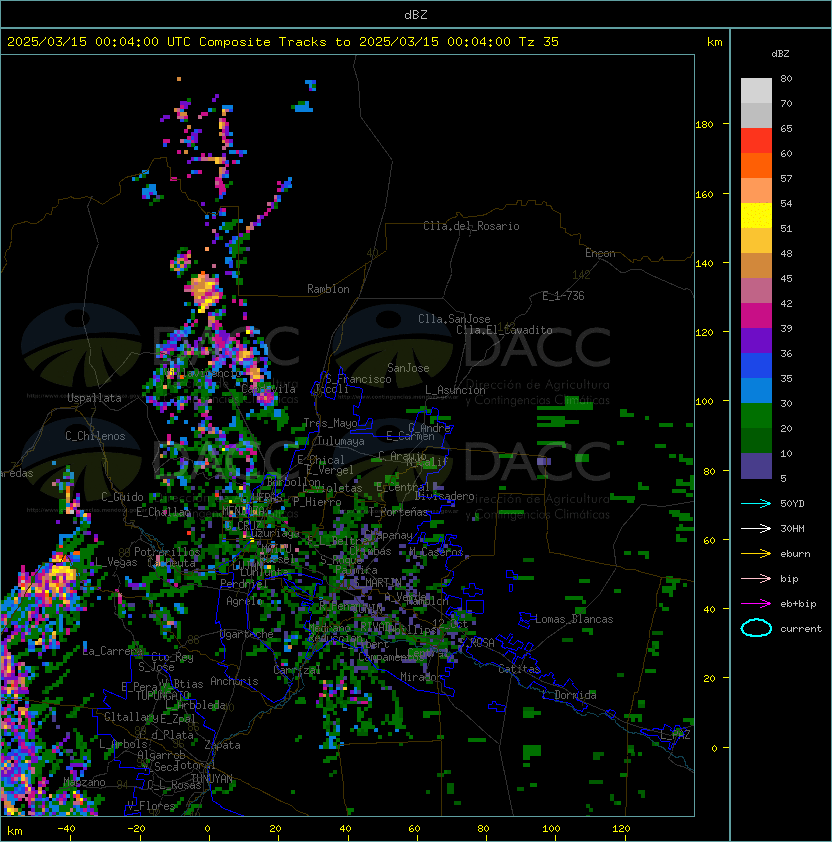Click the magenta eb+bip arrow in legend
The image size is (832, 842).
coord(756,604)
